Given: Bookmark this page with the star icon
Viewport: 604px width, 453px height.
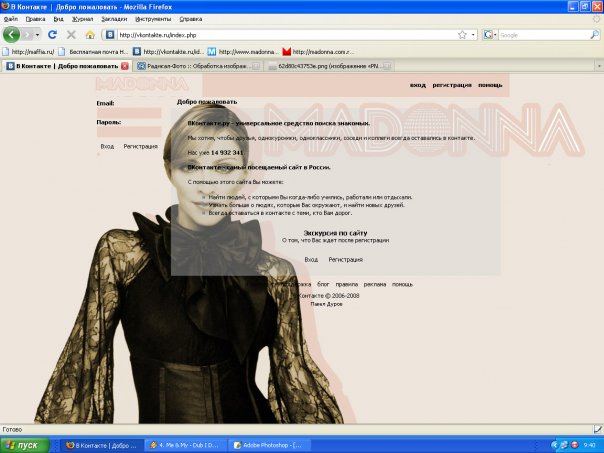Looking at the screenshot, I should pyautogui.click(x=462, y=35).
